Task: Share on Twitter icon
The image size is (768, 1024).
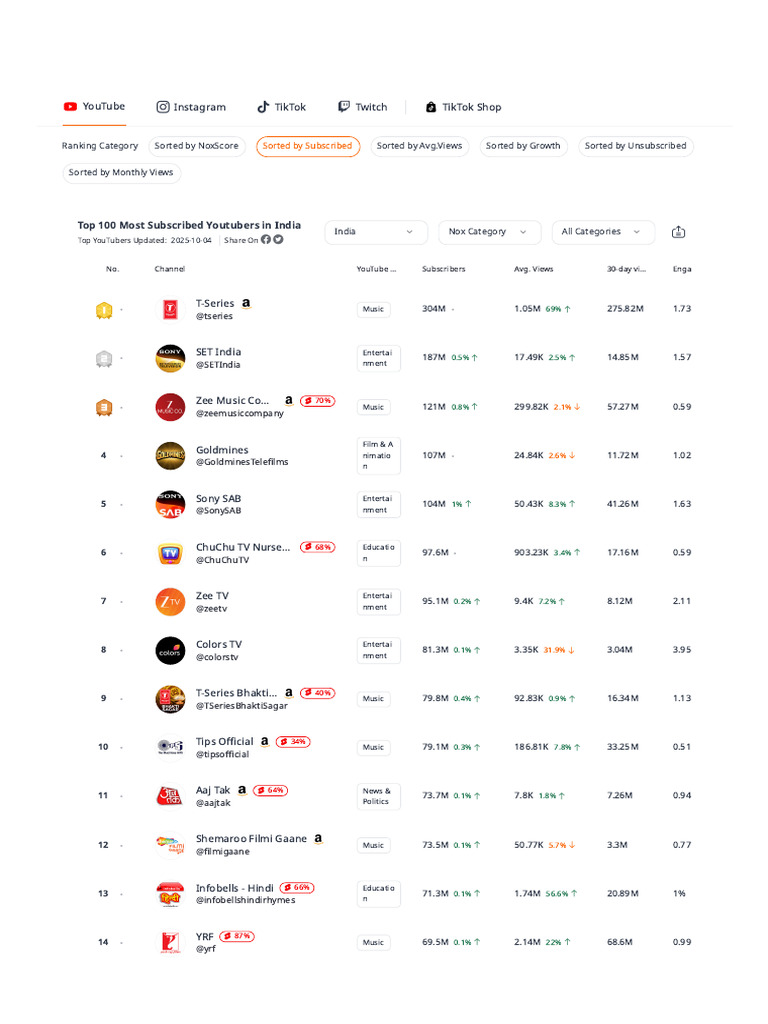Action: [278, 240]
